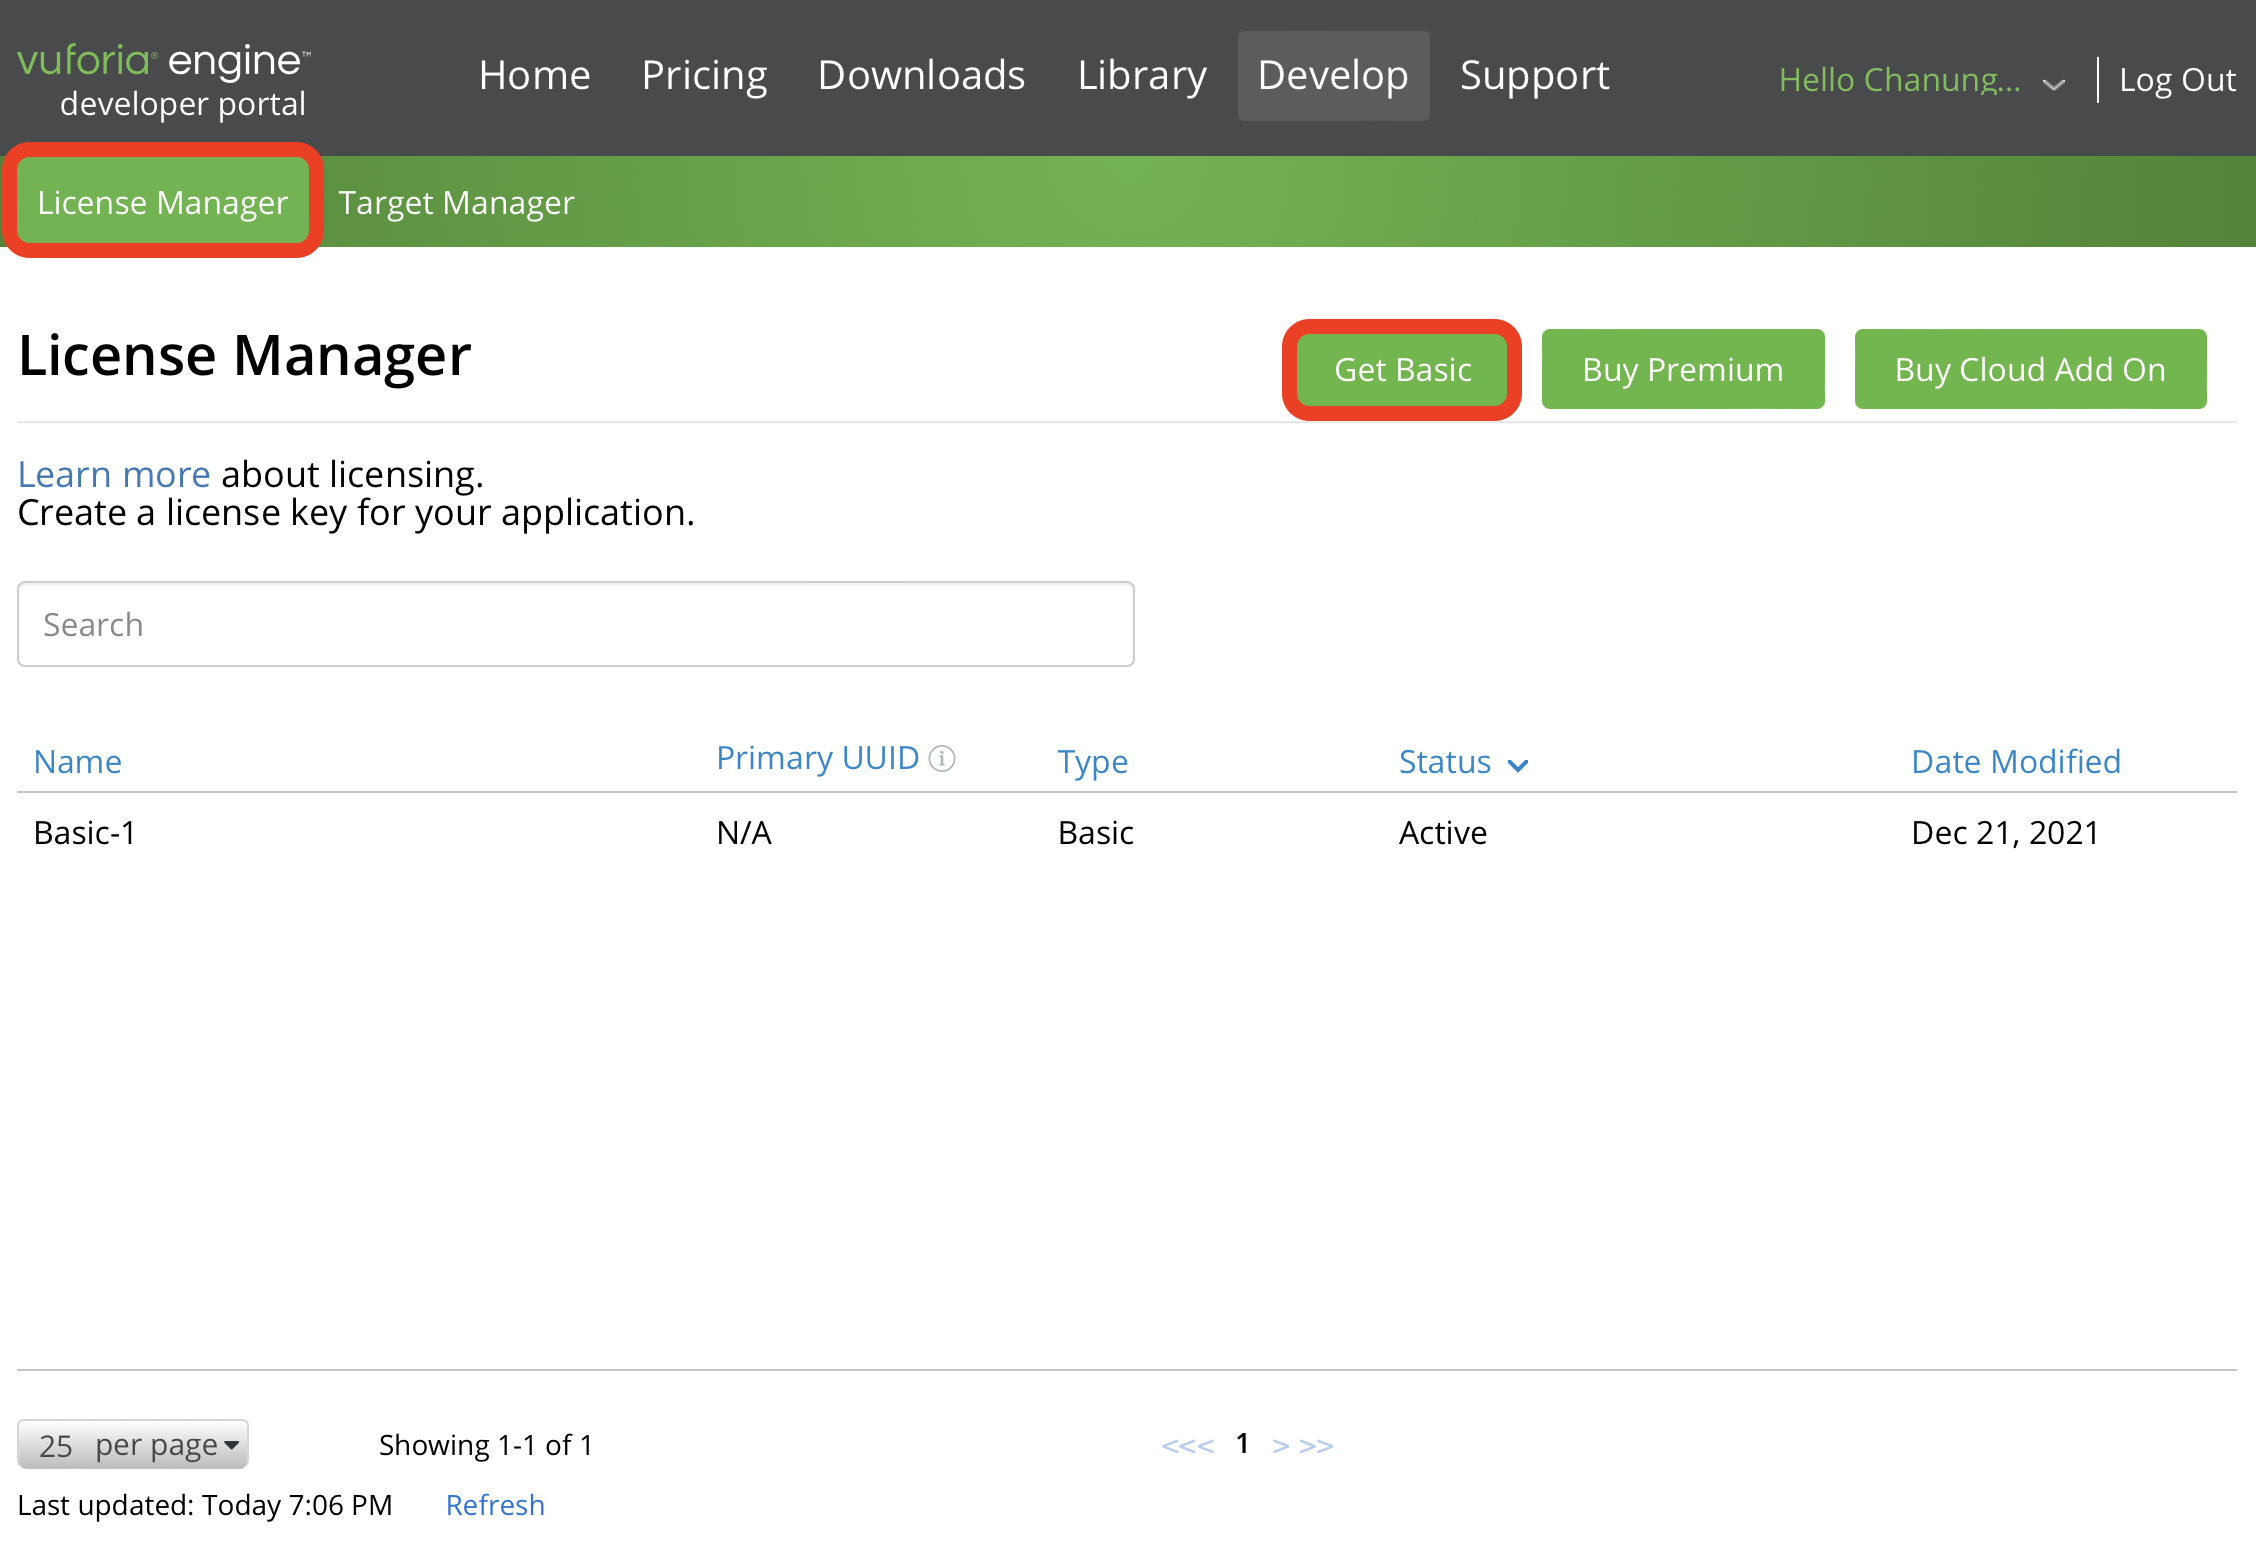Open the Develop menu item
The width and height of the screenshot is (2256, 1544).
pyautogui.click(x=1333, y=76)
